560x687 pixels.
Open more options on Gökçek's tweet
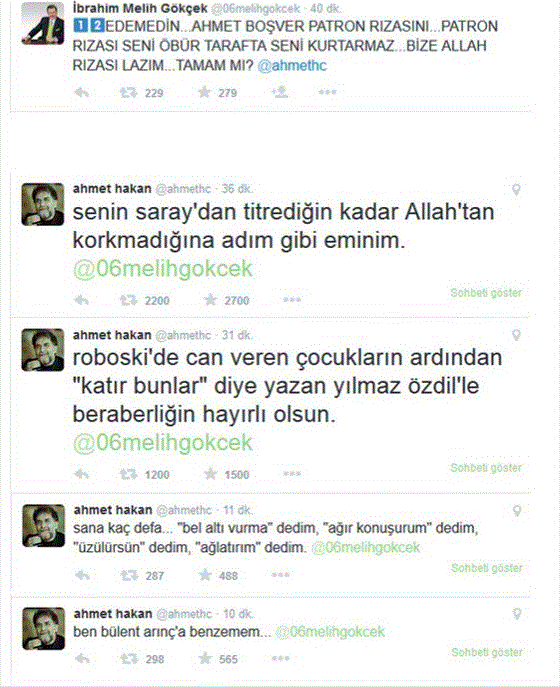click(x=327, y=92)
